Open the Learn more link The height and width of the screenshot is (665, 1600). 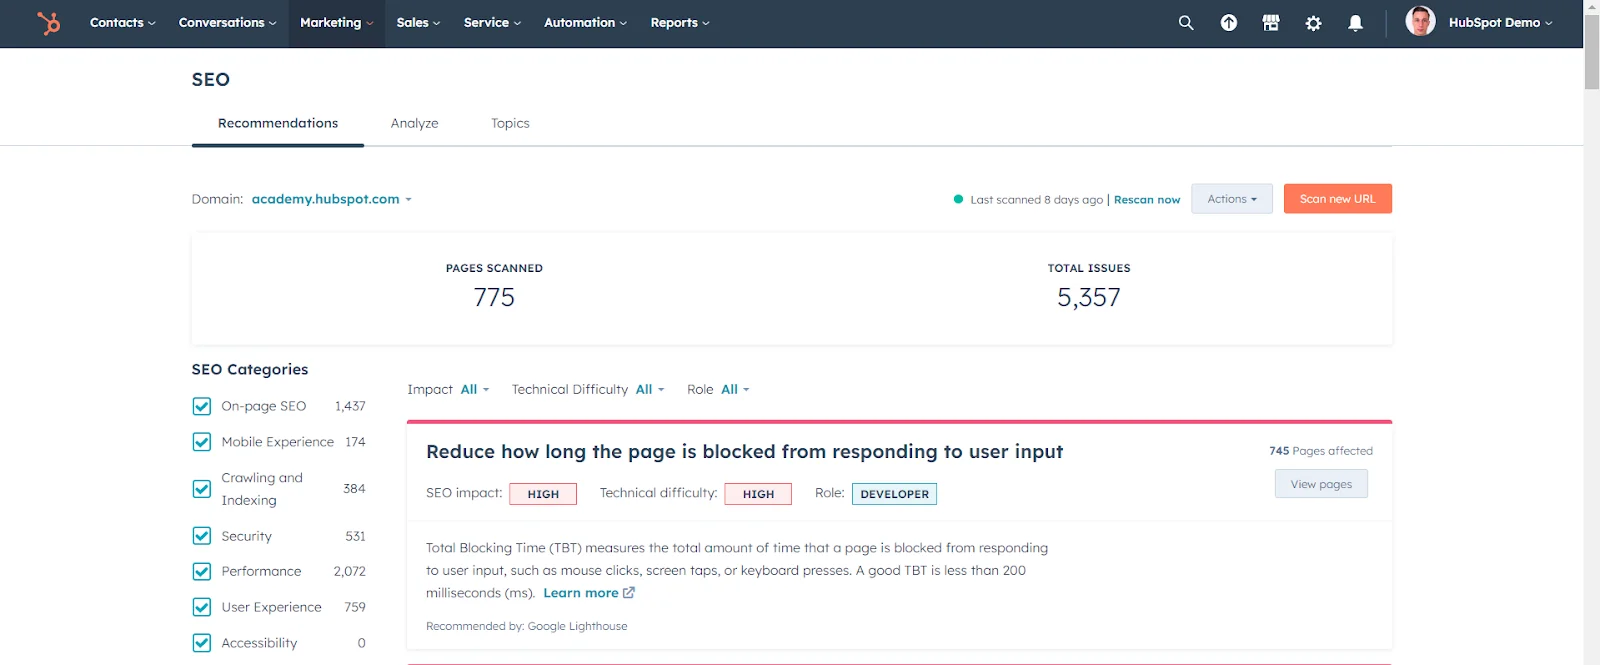coord(580,593)
